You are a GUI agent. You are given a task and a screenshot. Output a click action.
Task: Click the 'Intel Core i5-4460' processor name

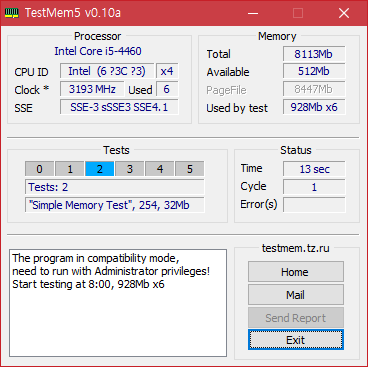[98, 51]
